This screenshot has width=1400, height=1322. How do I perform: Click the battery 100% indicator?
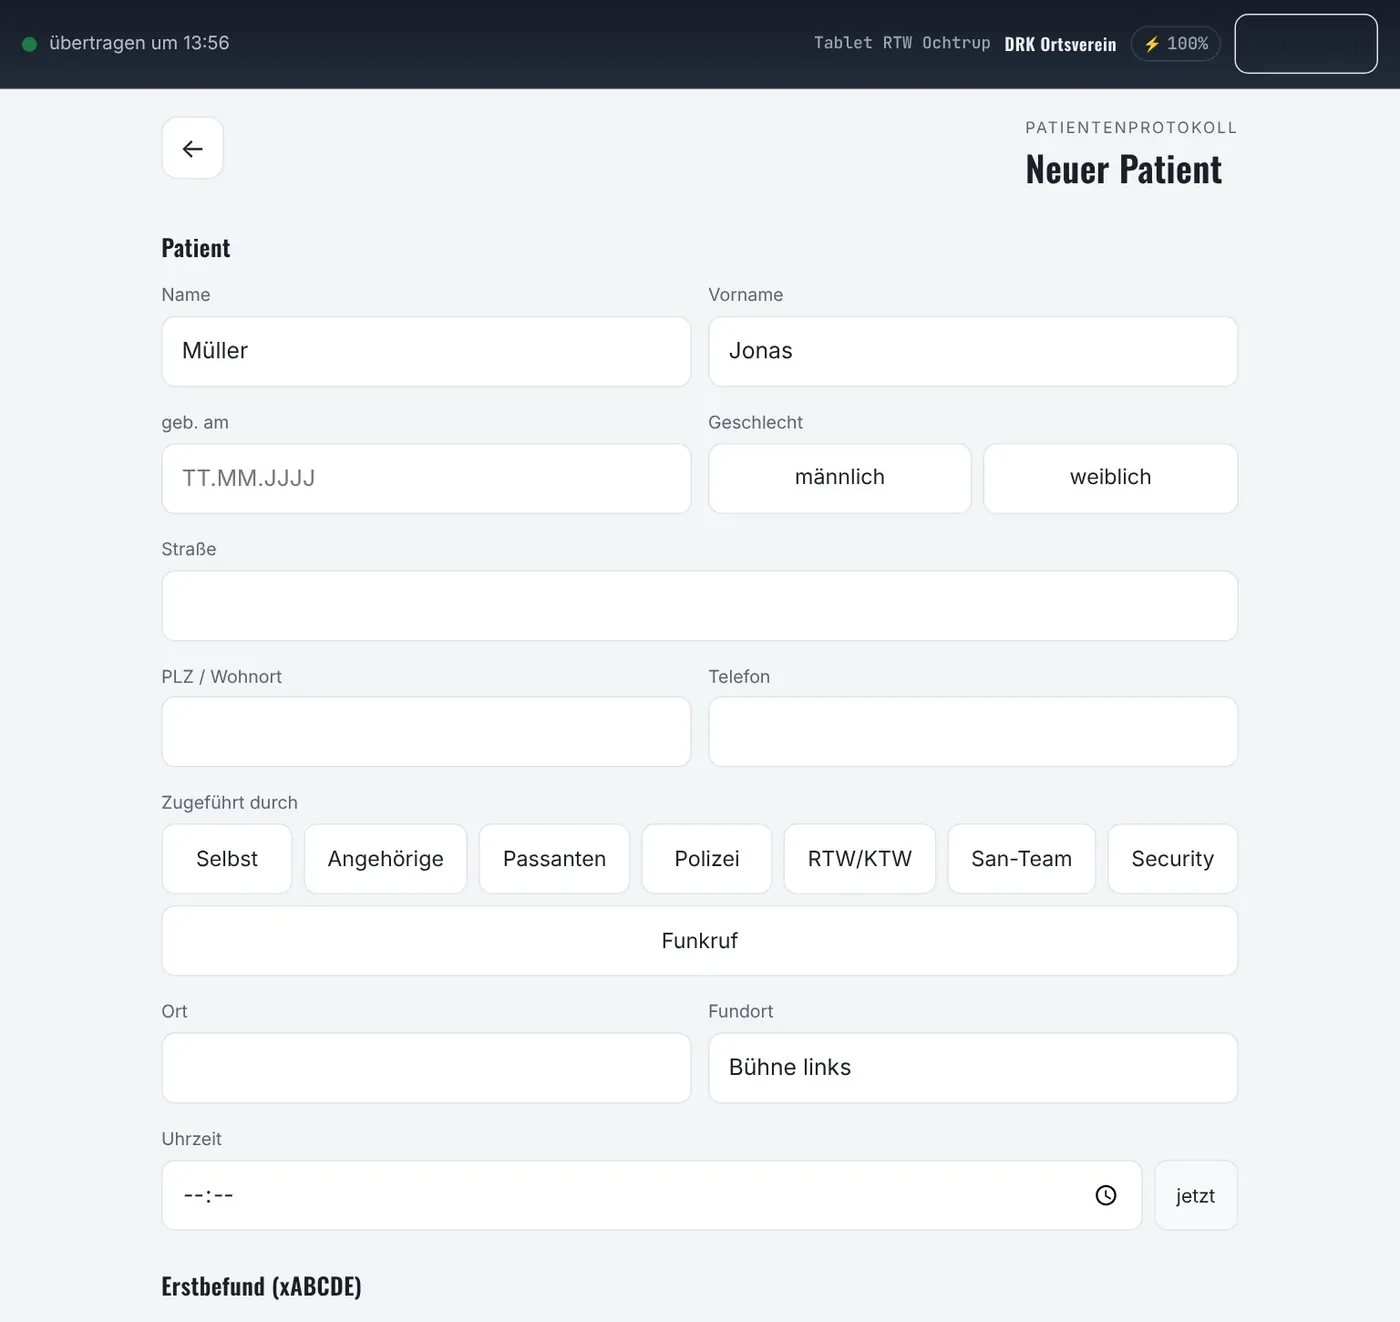click(1176, 43)
